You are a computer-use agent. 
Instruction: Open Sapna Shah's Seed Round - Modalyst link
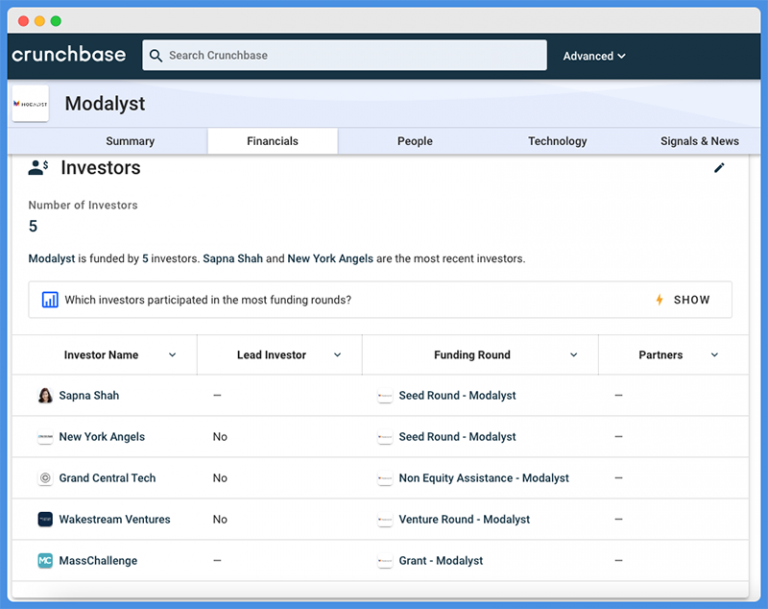[x=457, y=395]
